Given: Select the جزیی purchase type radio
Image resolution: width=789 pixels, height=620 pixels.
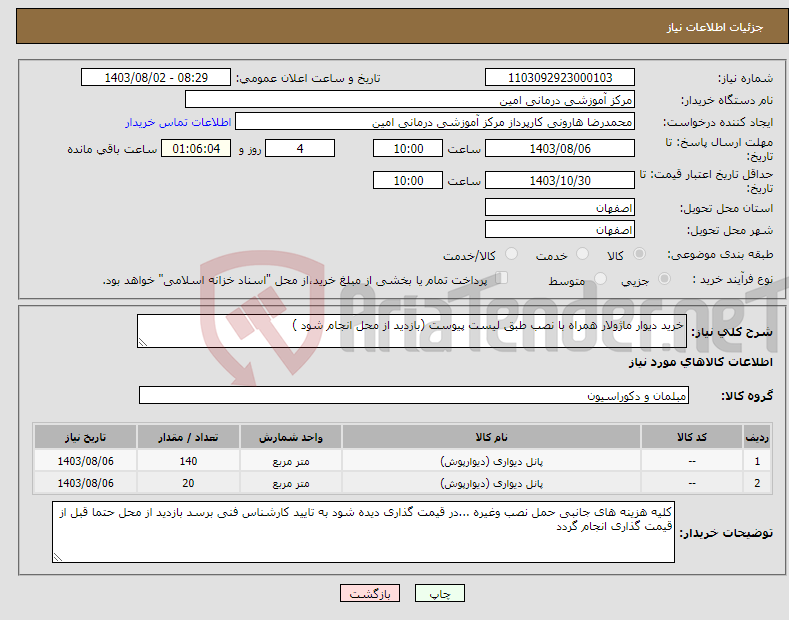Looking at the screenshot, I should tap(664, 279).
